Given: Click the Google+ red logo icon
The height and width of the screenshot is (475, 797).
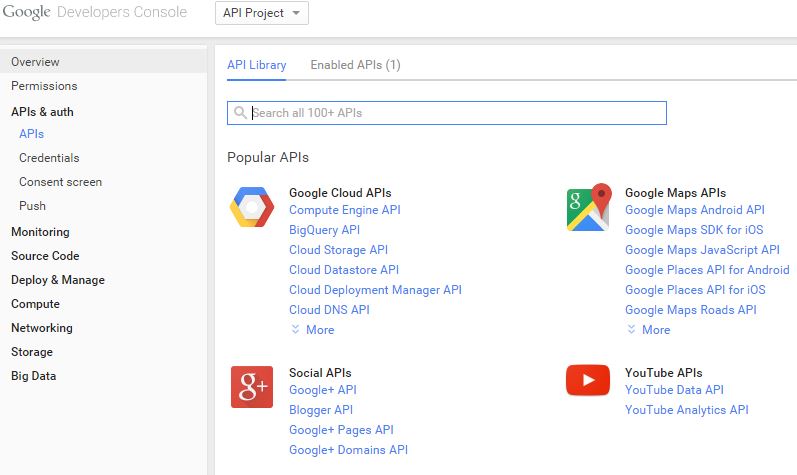Looking at the screenshot, I should click(252, 387).
